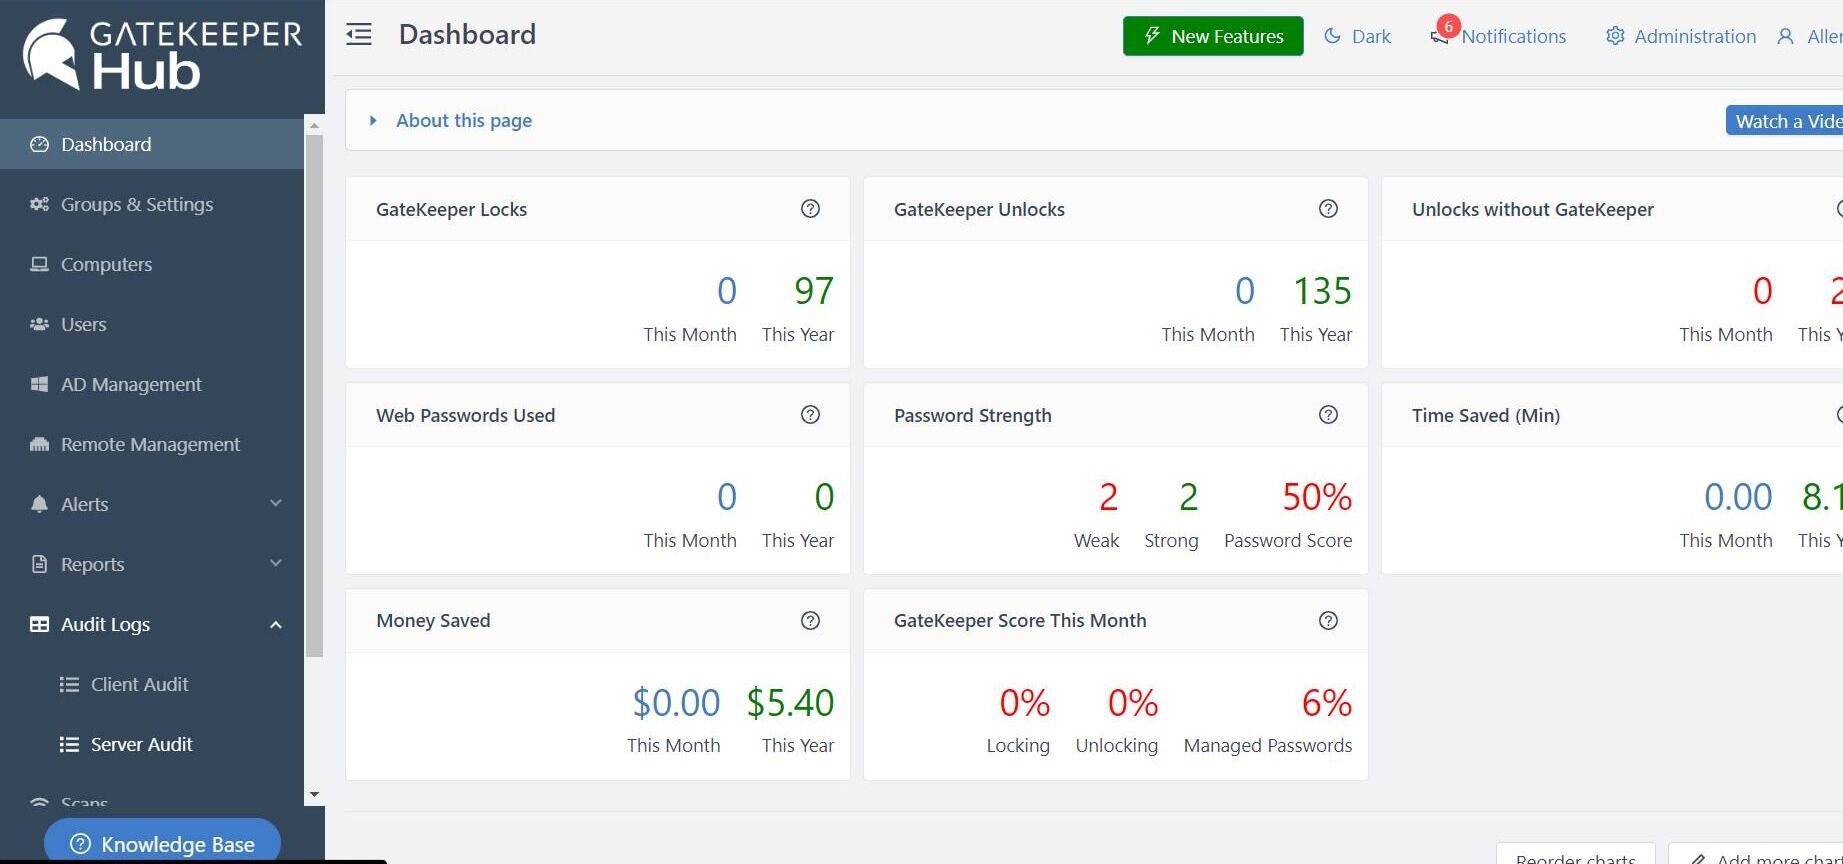This screenshot has height=864, width=1843.
Task: Click the Dashboard page title
Action: 467,35
